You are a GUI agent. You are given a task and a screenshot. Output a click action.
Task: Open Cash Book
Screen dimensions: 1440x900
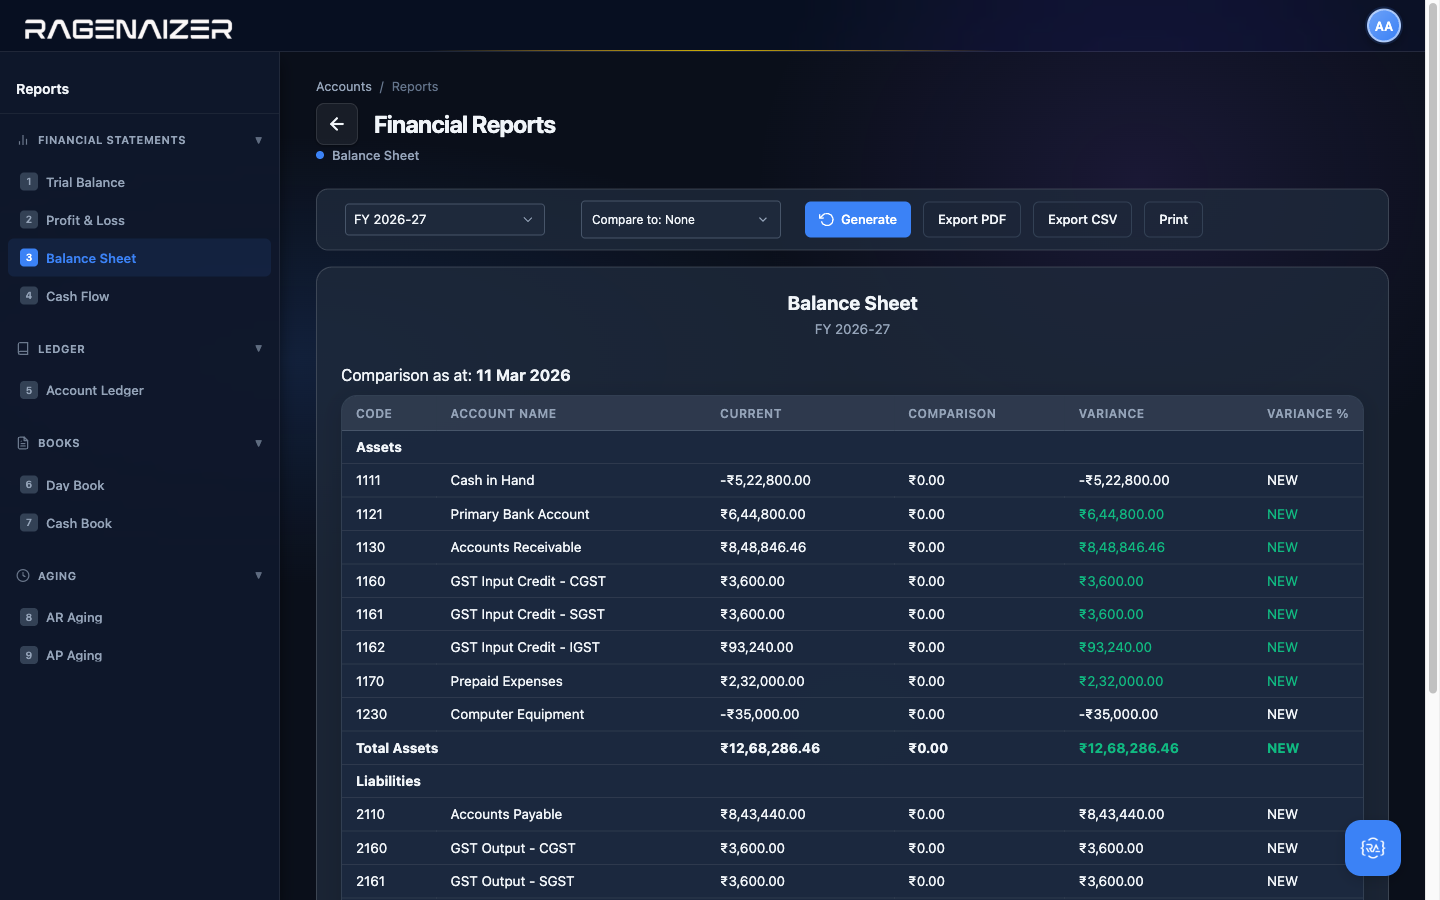pyautogui.click(x=139, y=523)
